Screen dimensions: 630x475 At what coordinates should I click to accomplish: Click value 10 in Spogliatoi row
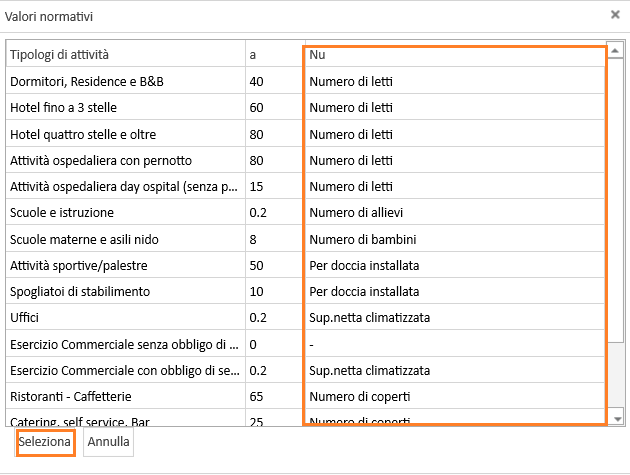(x=256, y=291)
